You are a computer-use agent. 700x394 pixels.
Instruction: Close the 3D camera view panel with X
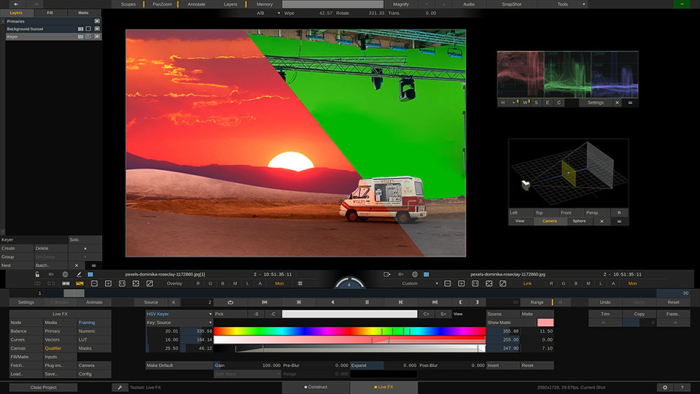click(602, 221)
